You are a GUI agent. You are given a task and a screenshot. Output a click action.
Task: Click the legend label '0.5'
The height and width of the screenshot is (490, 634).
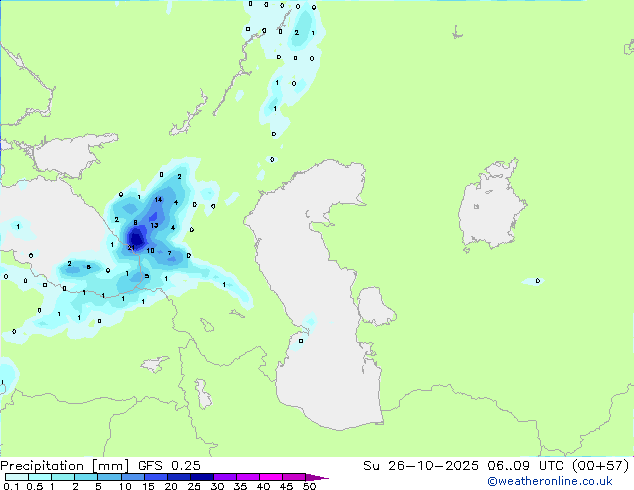pyautogui.click(x=35, y=486)
